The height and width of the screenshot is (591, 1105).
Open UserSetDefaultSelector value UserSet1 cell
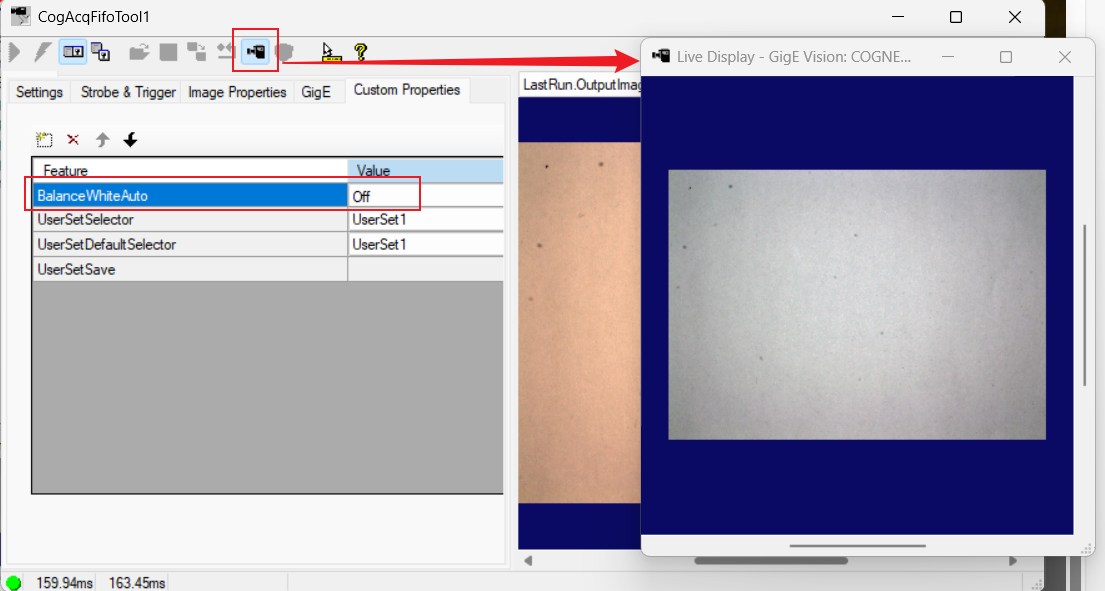pos(426,244)
